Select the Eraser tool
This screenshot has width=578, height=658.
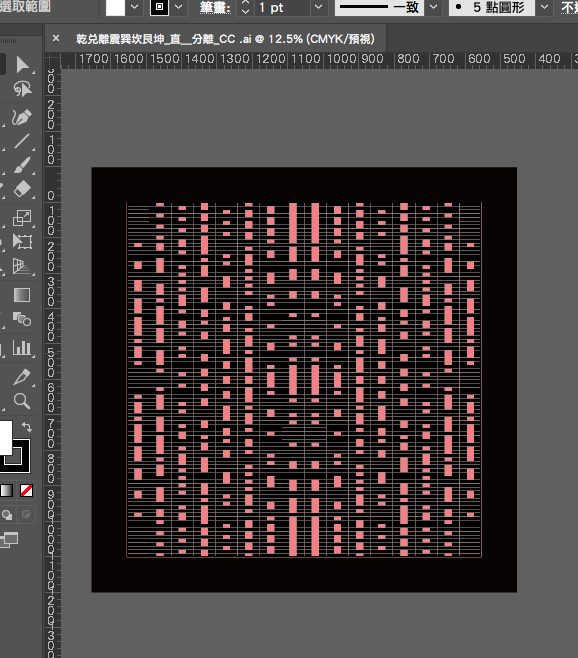[22, 189]
